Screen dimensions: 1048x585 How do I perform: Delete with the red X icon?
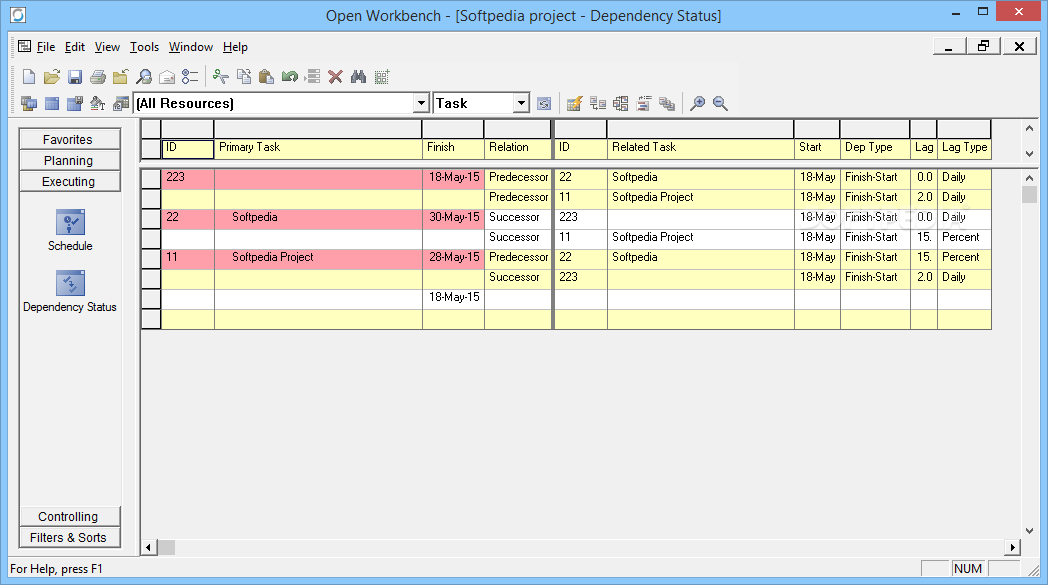click(336, 77)
